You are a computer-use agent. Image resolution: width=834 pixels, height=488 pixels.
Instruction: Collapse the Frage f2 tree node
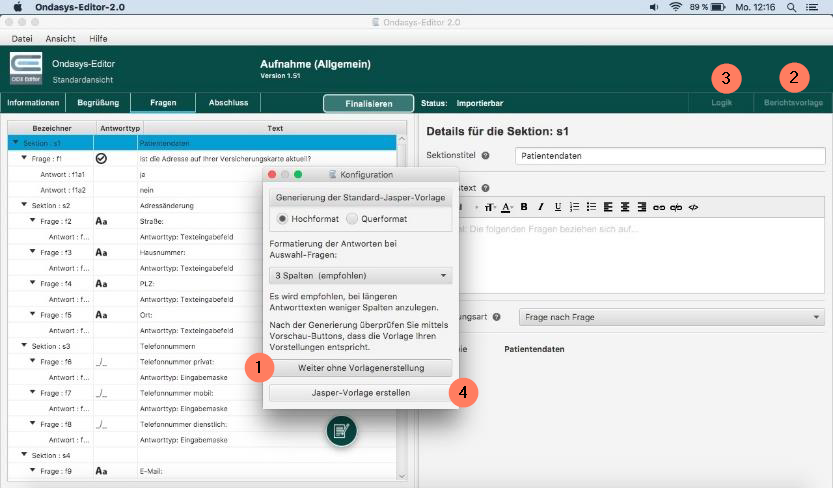32,220
